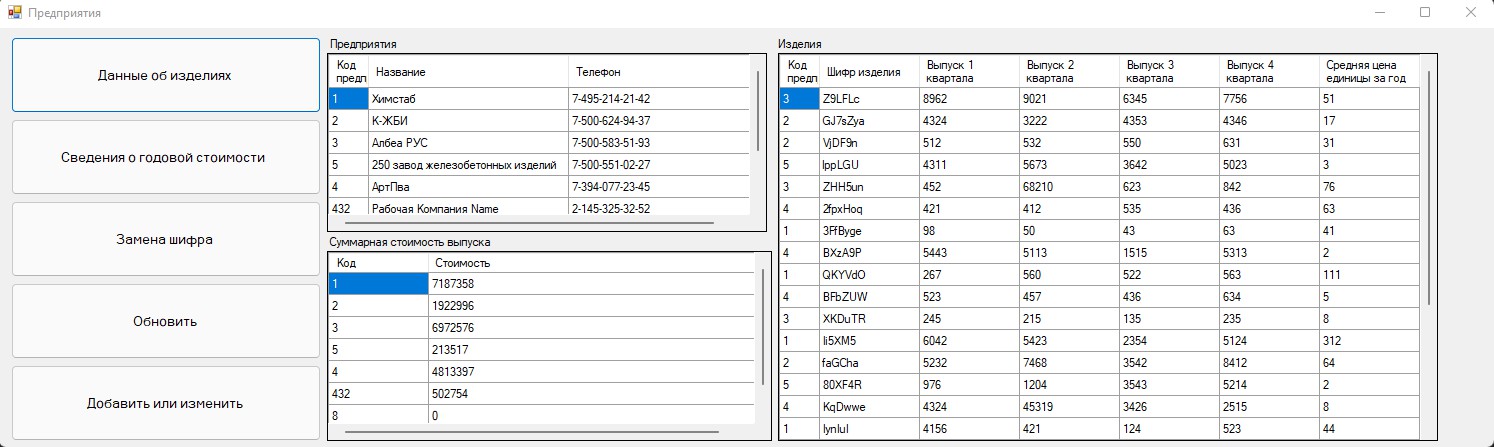This screenshot has width=1494, height=447.
Task: Select product code "GJ7sZya"
Action: pos(869,121)
